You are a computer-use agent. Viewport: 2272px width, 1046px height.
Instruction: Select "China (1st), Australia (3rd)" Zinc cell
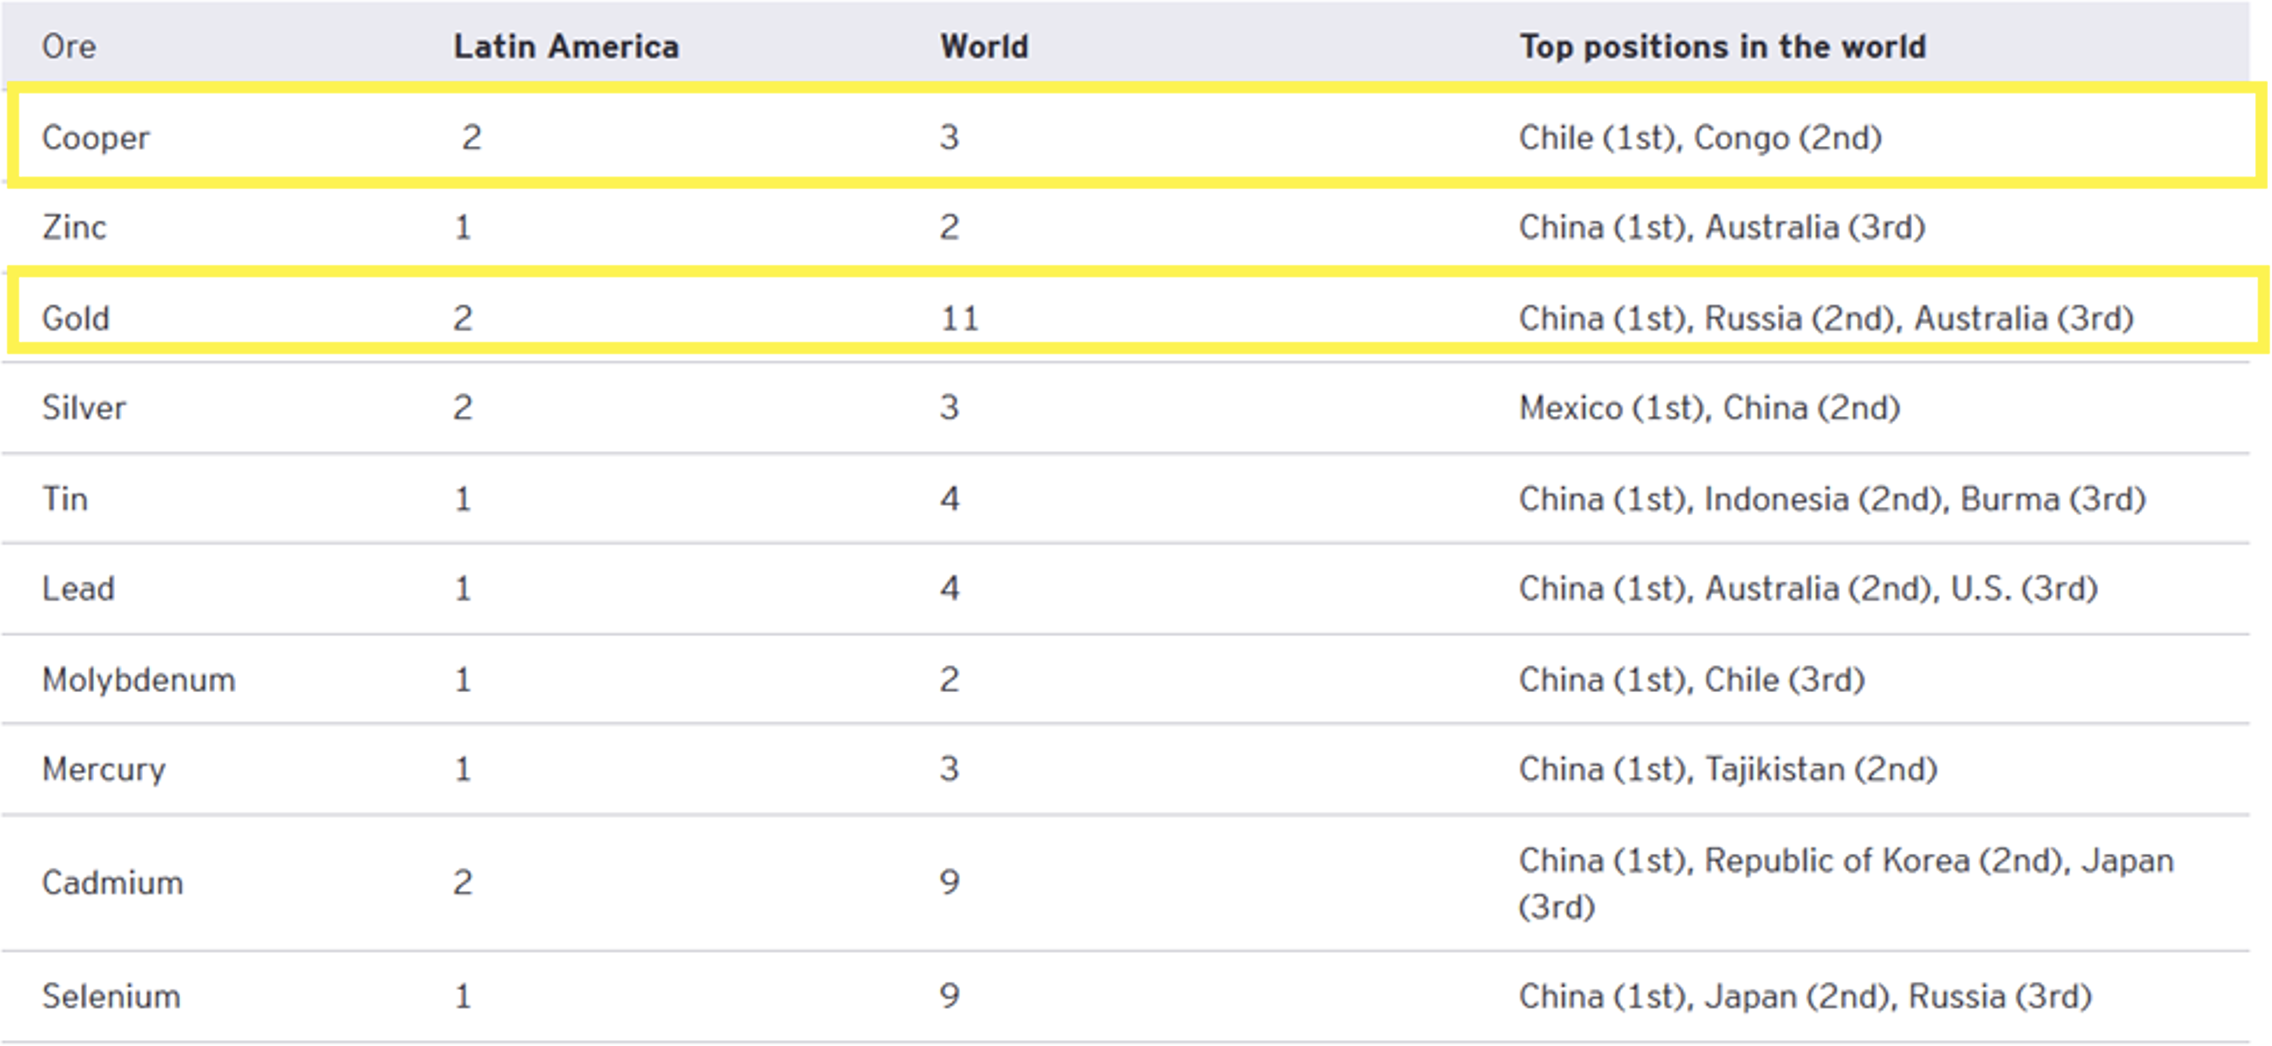(x=1722, y=227)
